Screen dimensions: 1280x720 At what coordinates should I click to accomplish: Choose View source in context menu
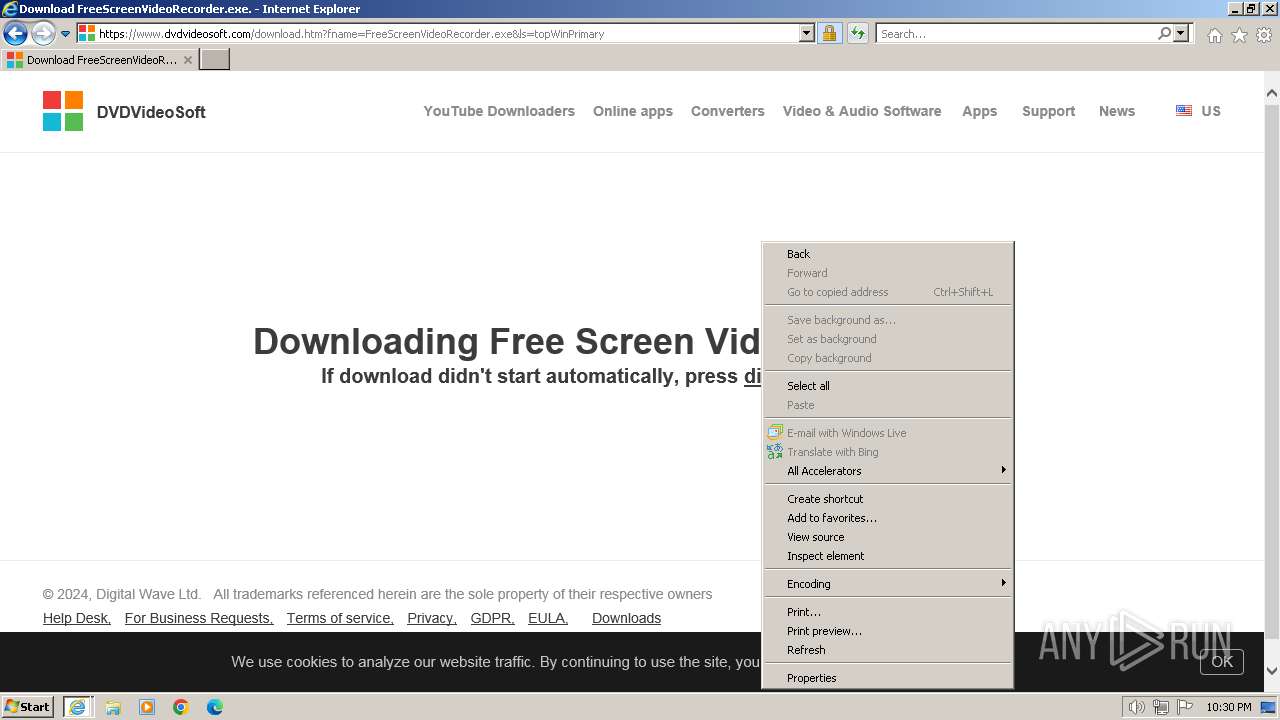click(888, 537)
